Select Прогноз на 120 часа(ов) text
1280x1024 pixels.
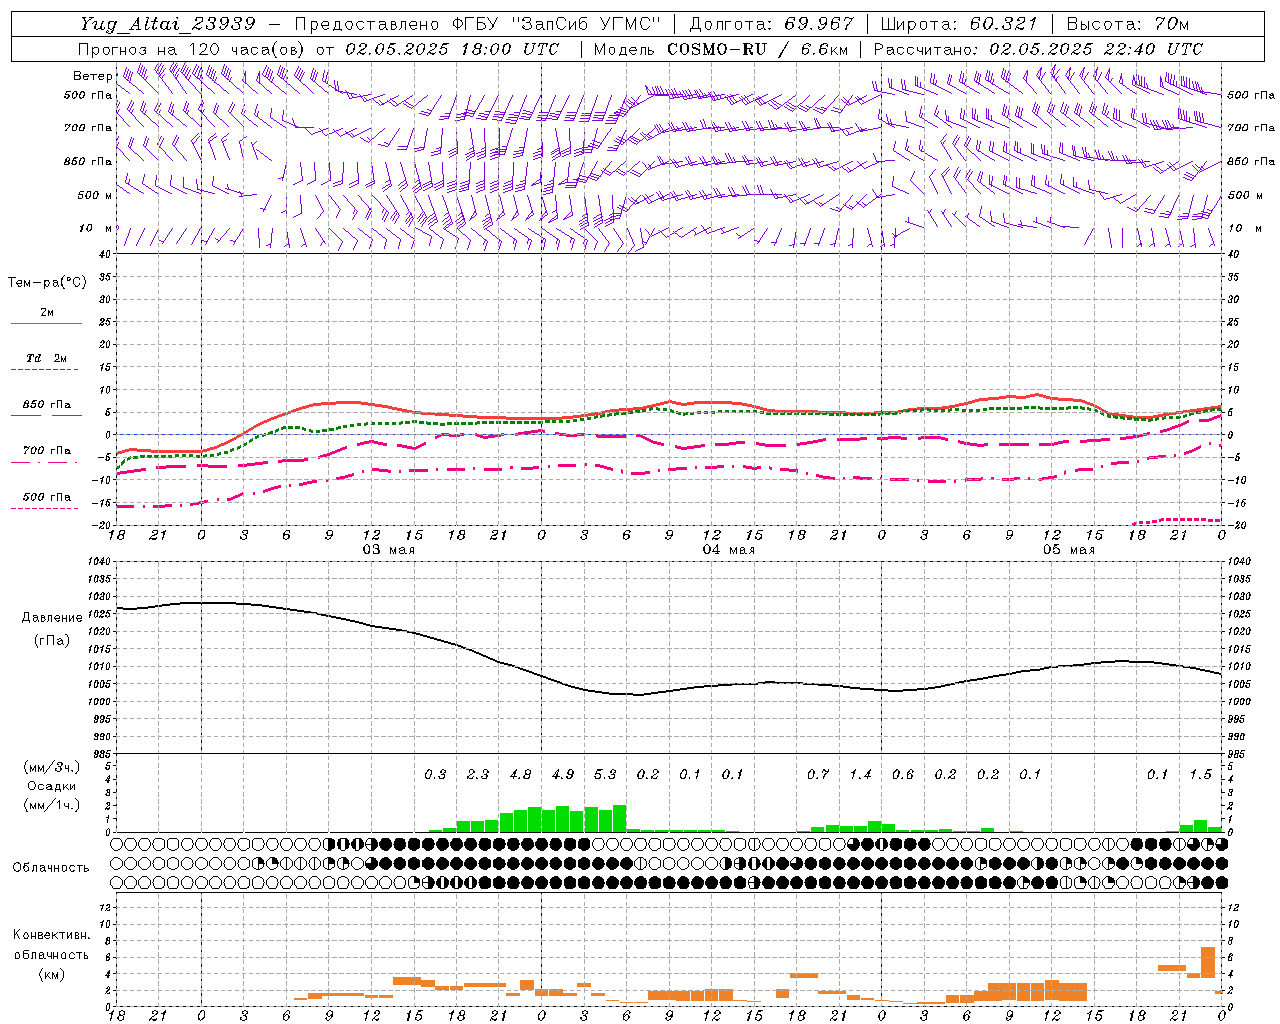193,49
